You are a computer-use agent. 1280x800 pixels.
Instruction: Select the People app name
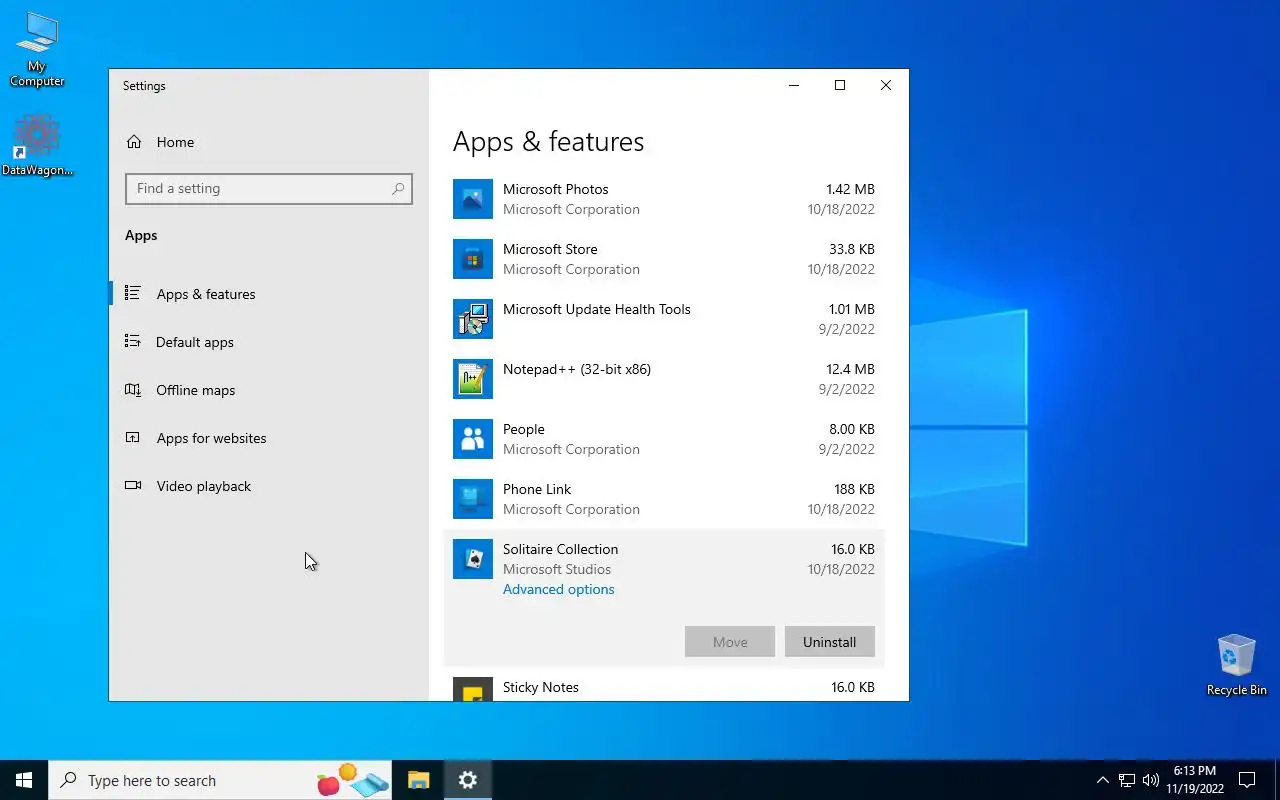point(523,429)
